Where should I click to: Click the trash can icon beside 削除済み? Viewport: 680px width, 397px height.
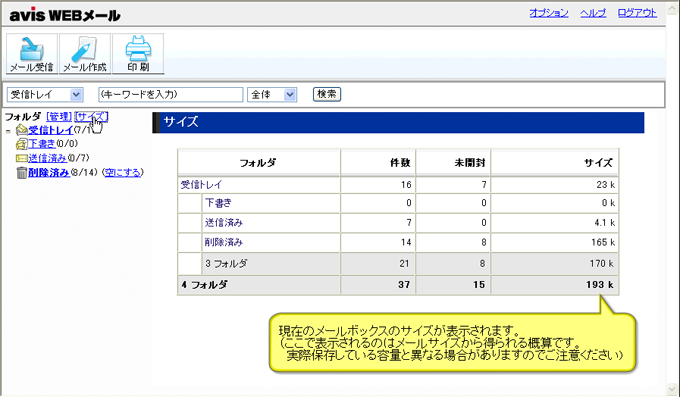[x=22, y=173]
